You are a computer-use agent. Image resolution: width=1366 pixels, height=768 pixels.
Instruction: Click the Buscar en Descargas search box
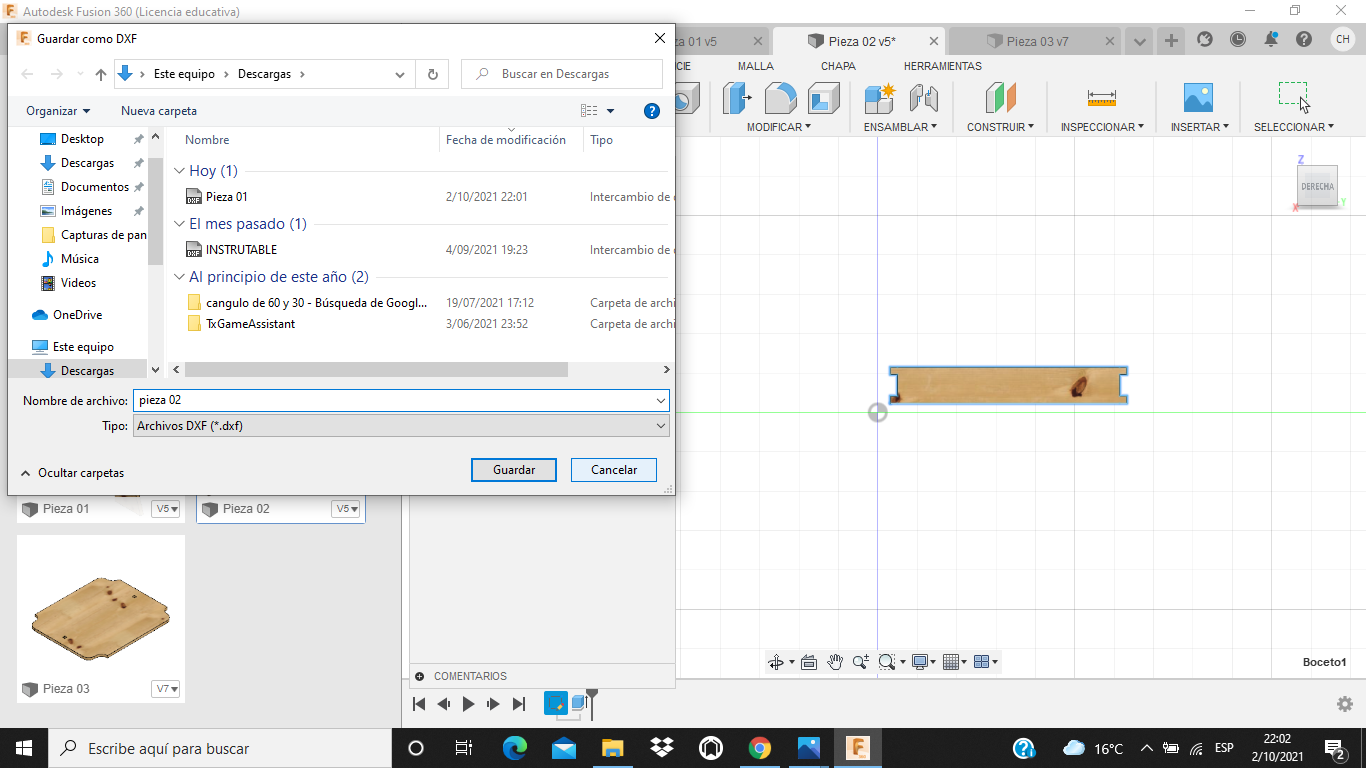coord(562,74)
